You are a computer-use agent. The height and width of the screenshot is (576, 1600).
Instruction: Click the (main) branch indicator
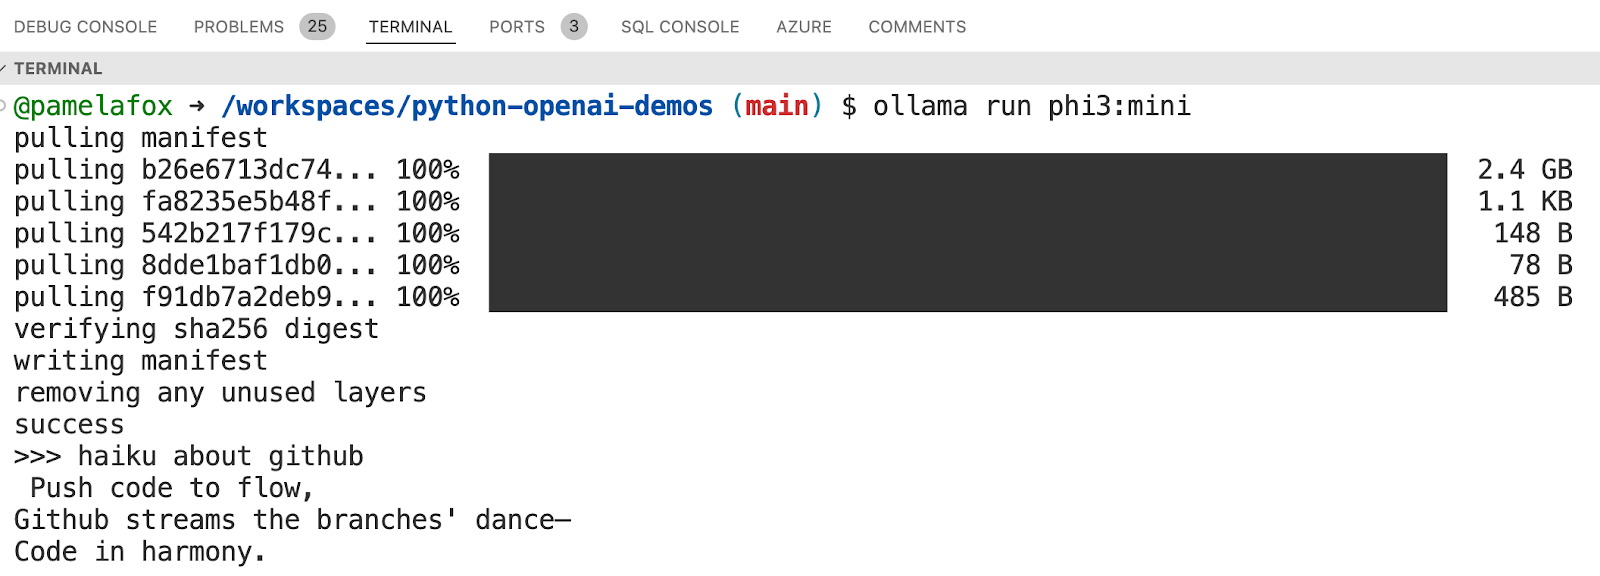coord(775,106)
